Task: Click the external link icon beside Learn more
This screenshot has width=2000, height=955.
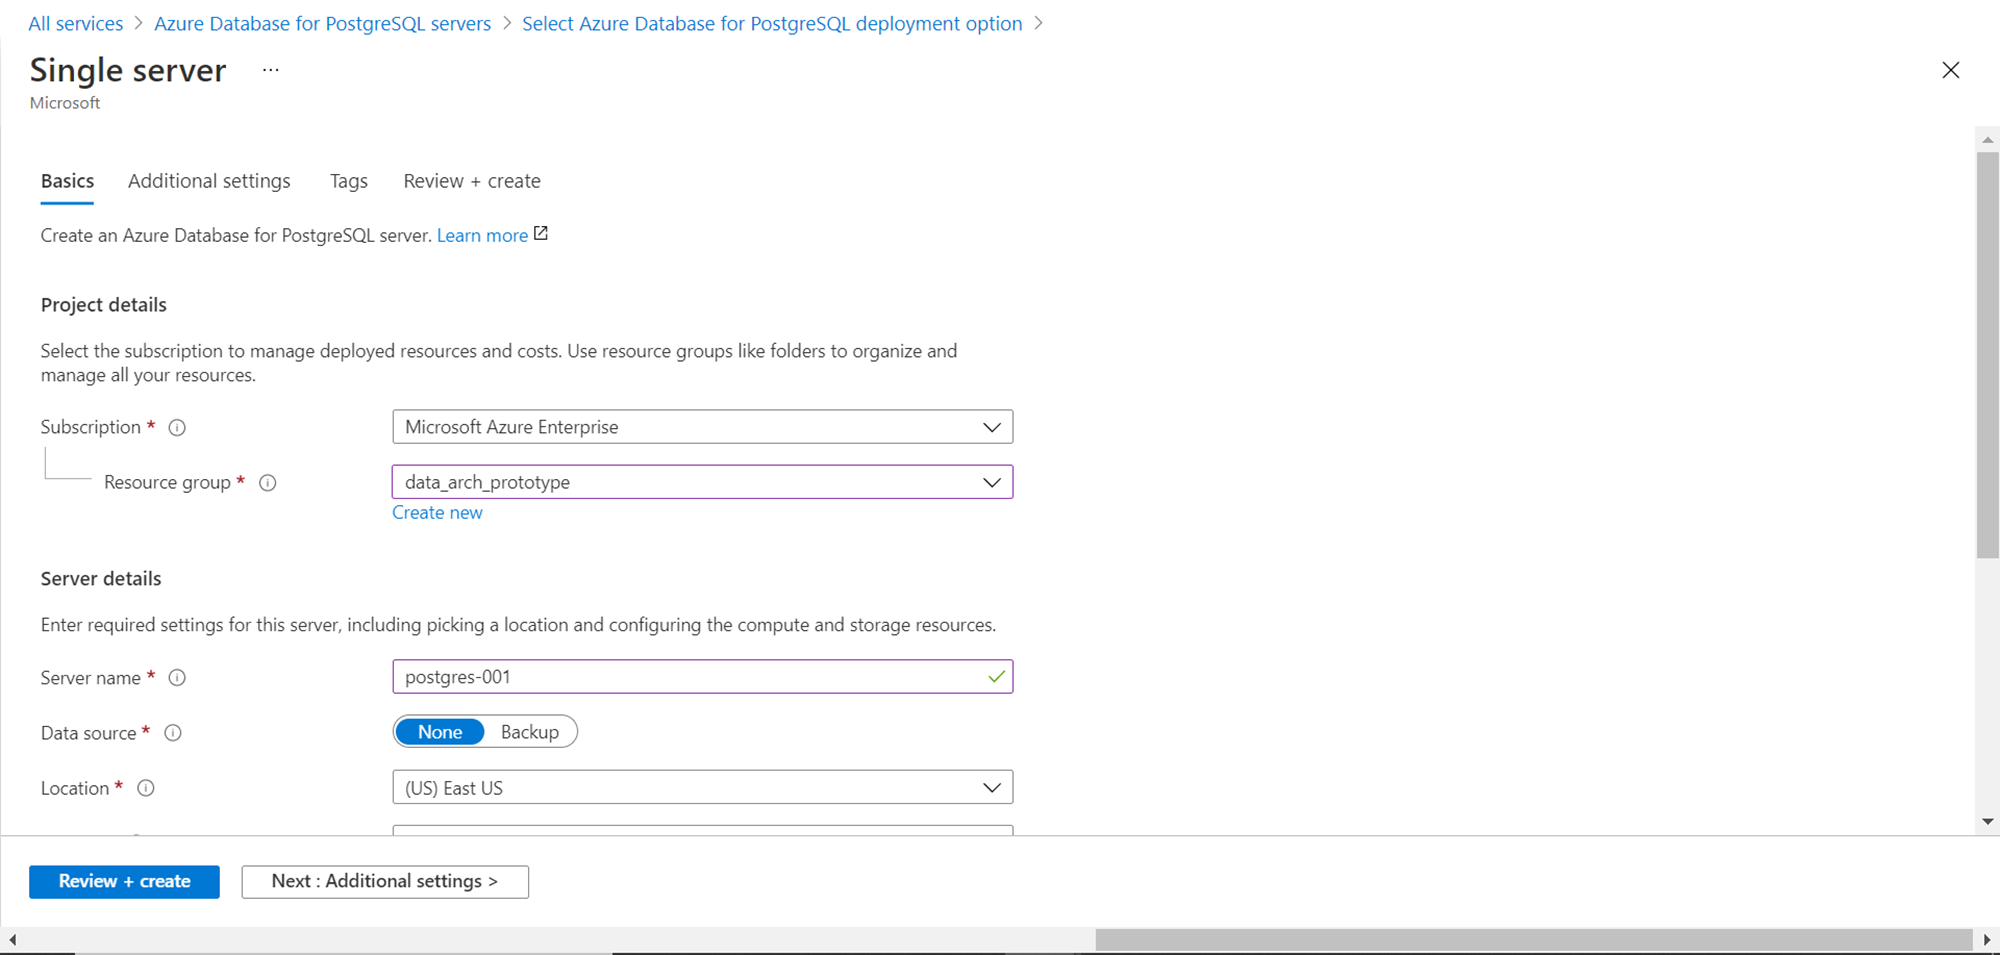Action: pos(541,234)
